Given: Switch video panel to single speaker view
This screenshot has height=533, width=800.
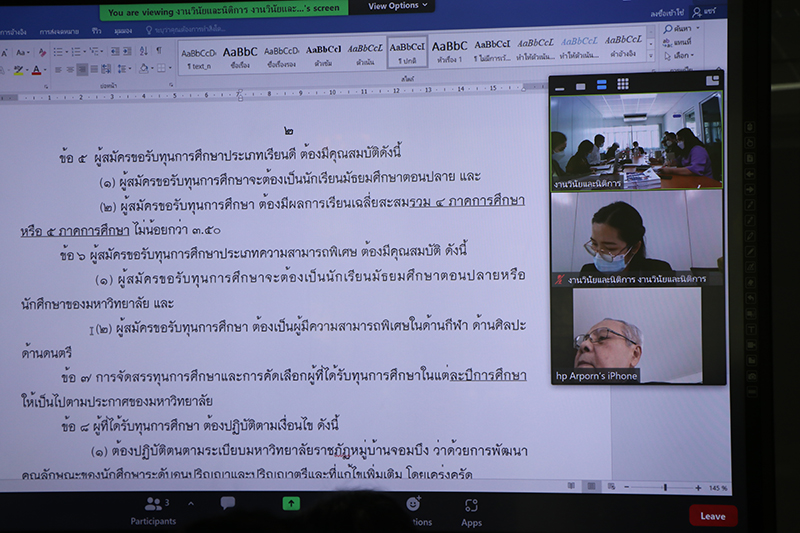Looking at the screenshot, I should 580,86.
